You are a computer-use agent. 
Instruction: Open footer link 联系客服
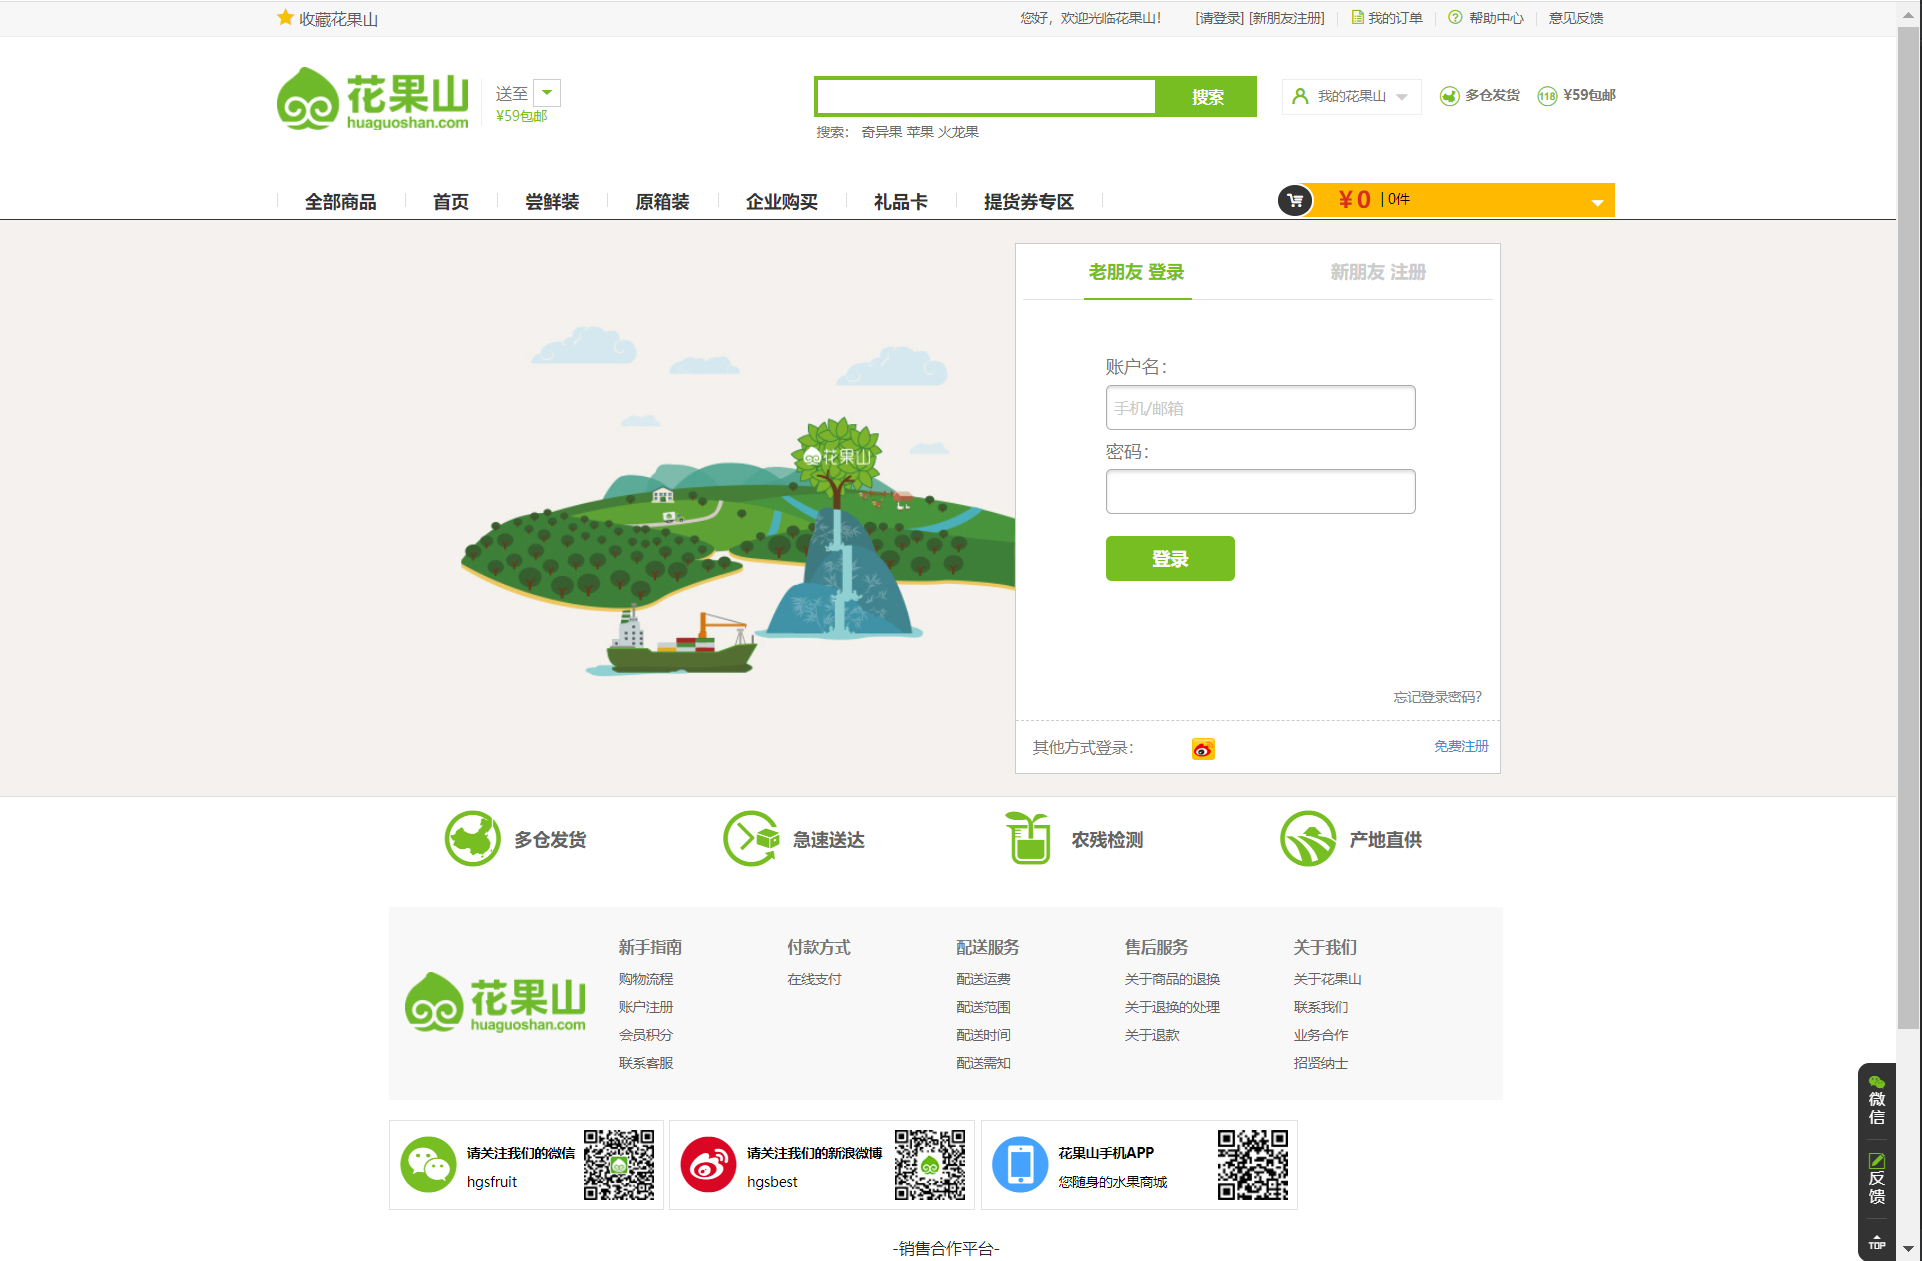[646, 1063]
